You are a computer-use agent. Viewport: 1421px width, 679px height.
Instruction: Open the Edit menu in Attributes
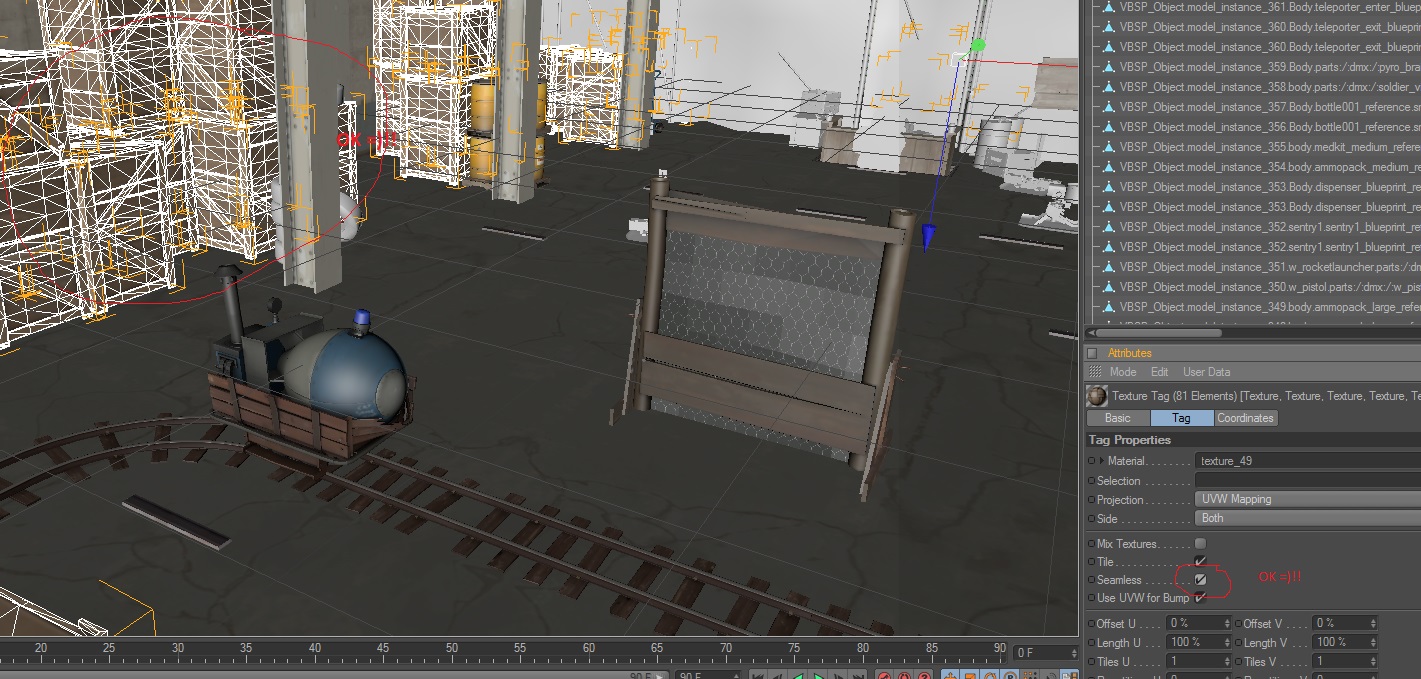point(1159,372)
